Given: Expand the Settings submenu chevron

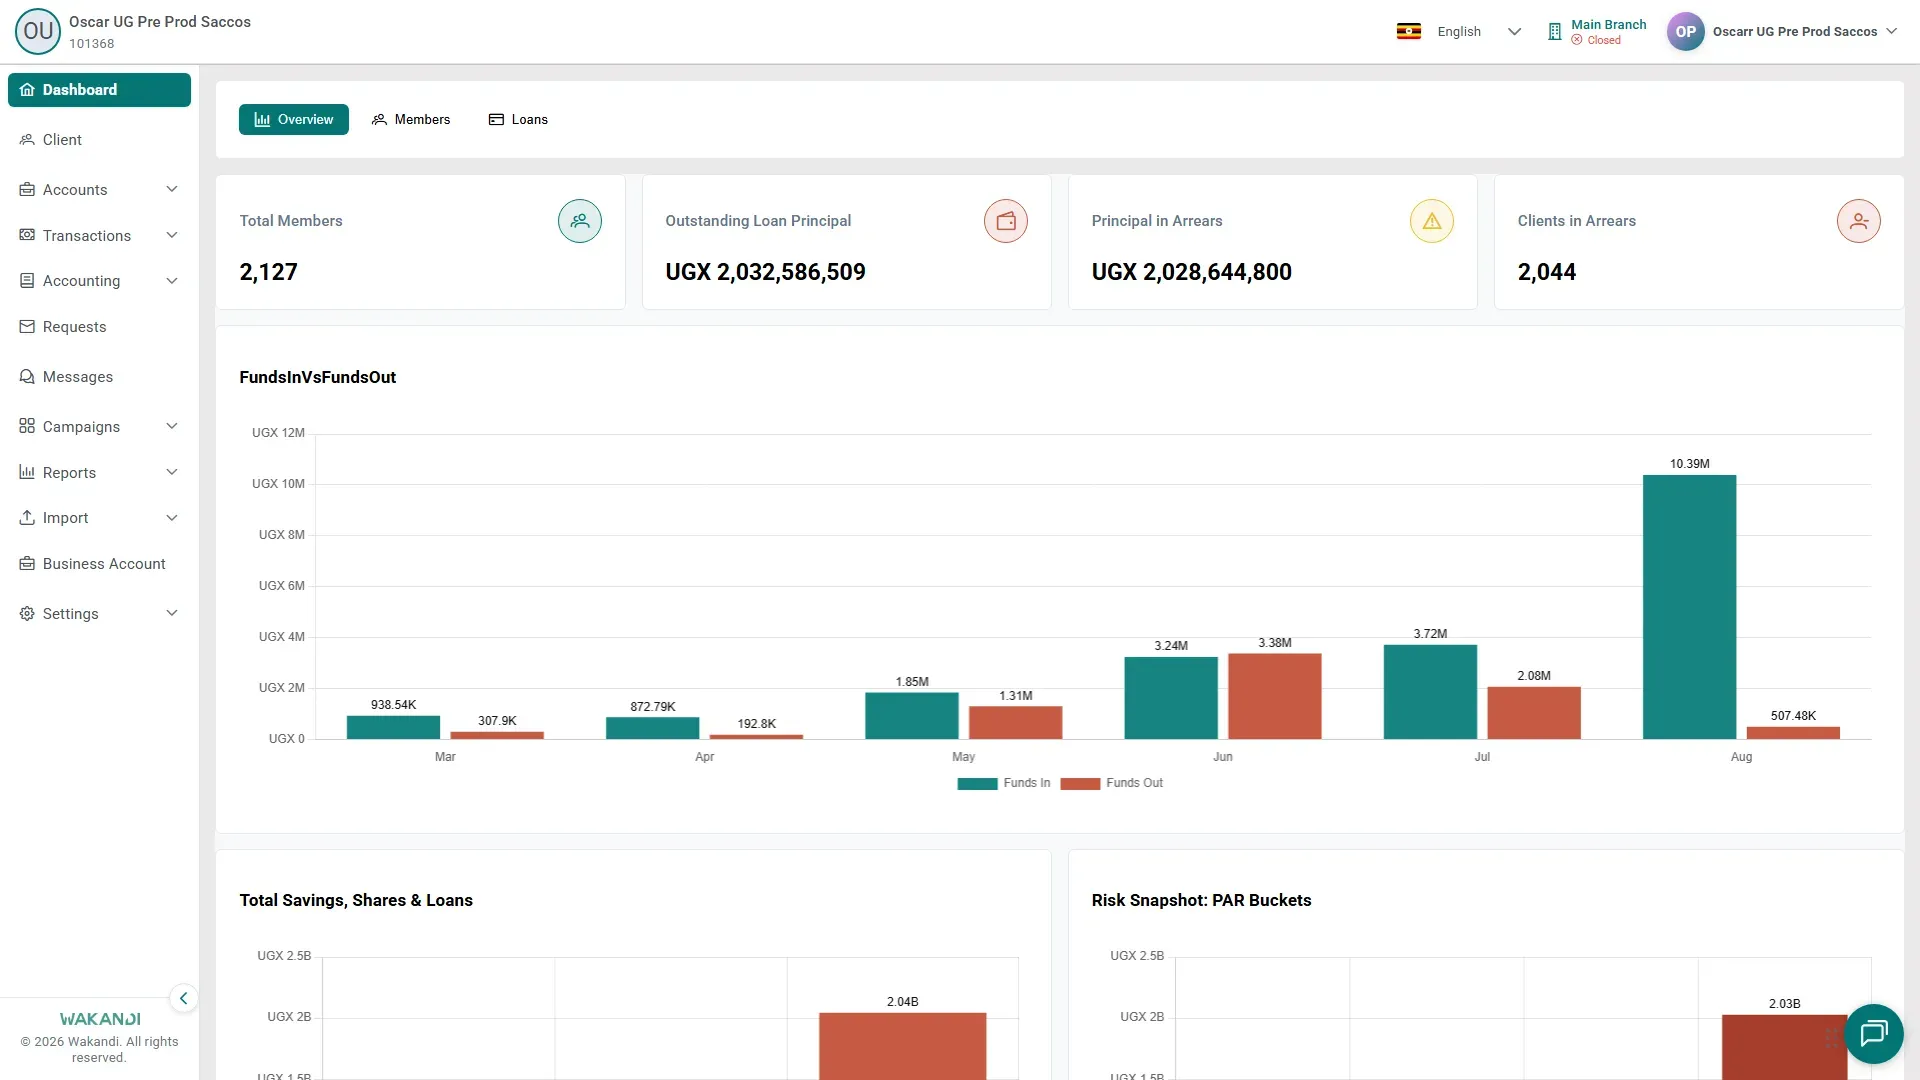Looking at the screenshot, I should tap(172, 614).
